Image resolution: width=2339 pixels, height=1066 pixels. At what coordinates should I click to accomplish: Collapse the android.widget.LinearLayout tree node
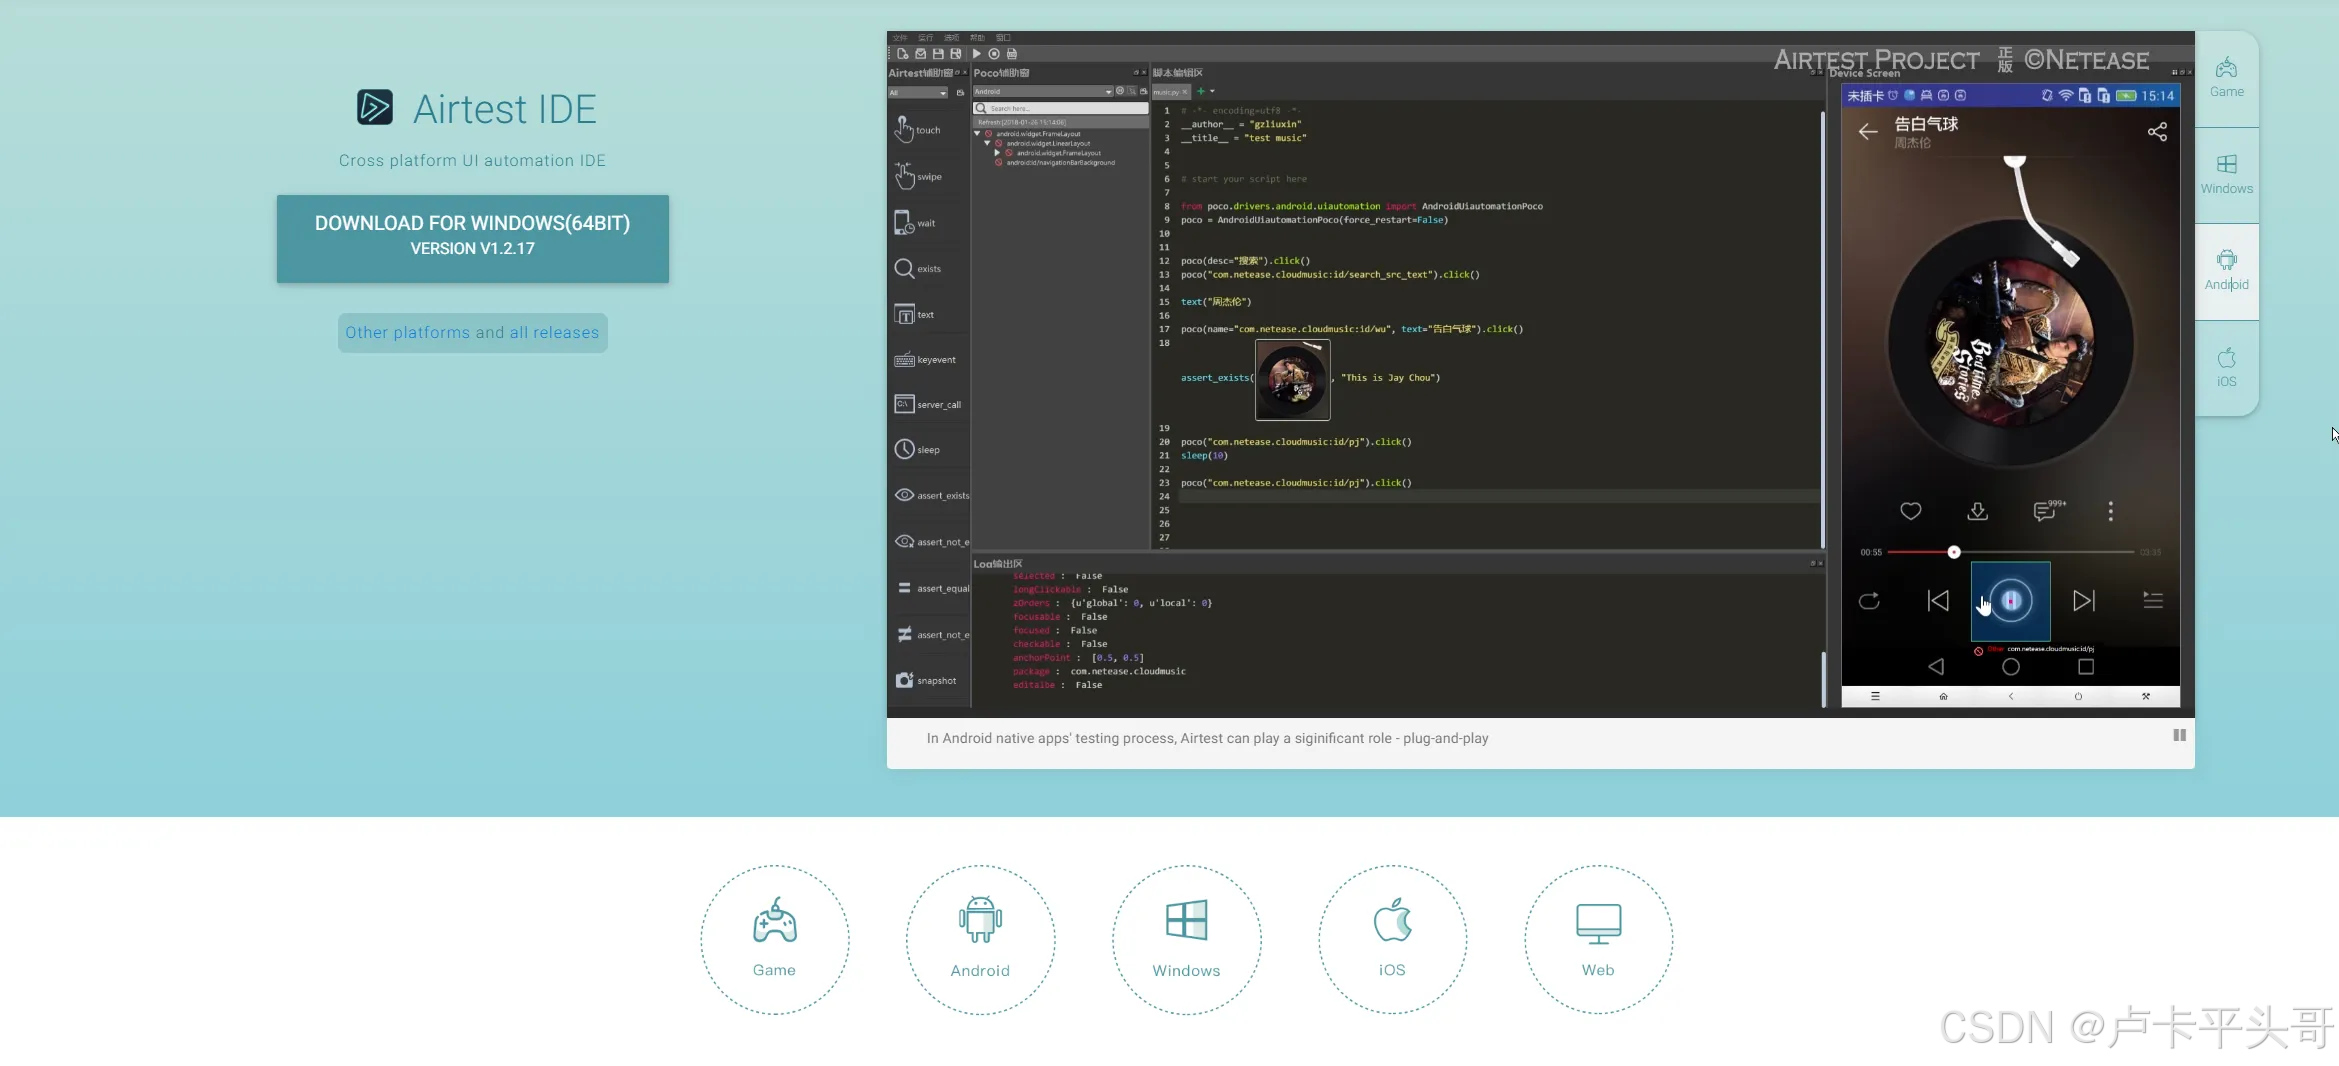[987, 143]
